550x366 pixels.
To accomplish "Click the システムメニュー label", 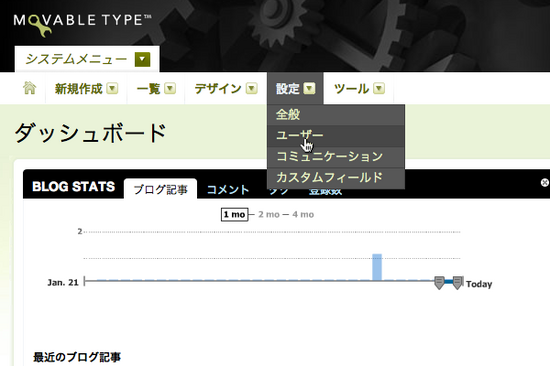I will click(76, 59).
